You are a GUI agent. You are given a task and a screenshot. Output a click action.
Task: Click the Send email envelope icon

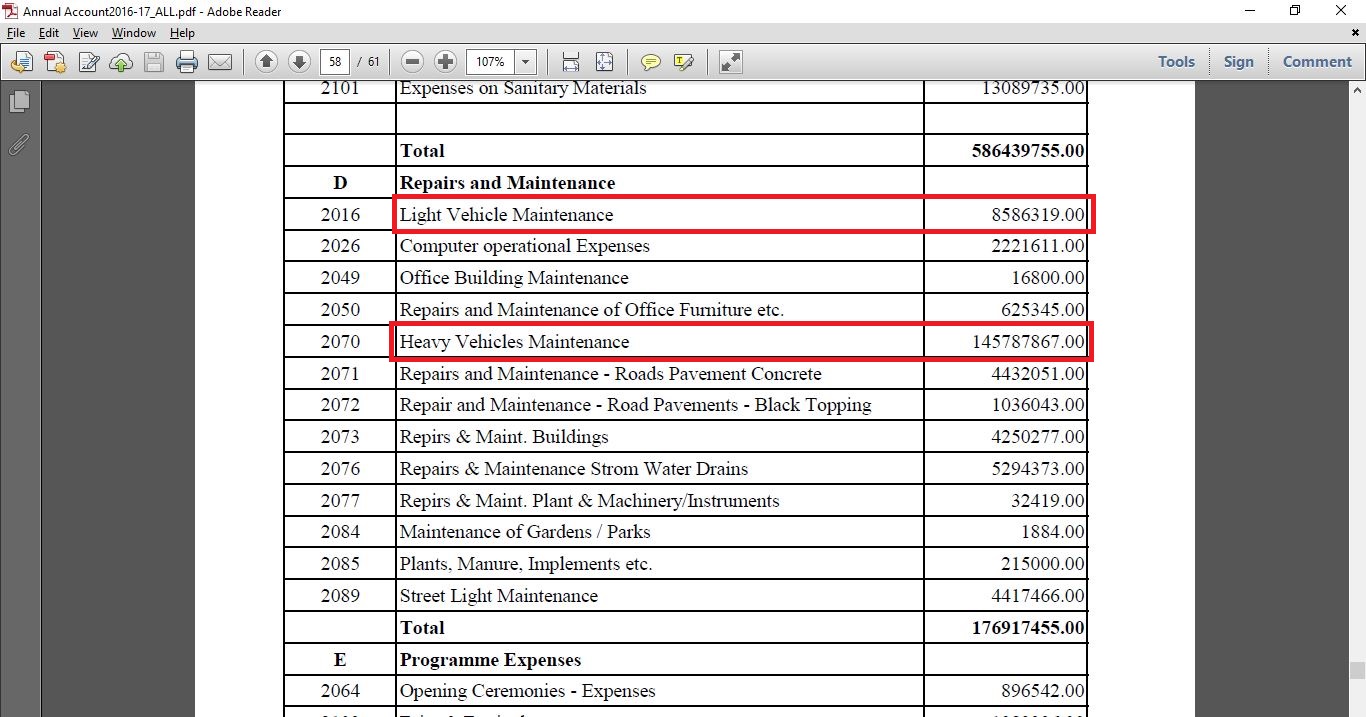tap(220, 62)
